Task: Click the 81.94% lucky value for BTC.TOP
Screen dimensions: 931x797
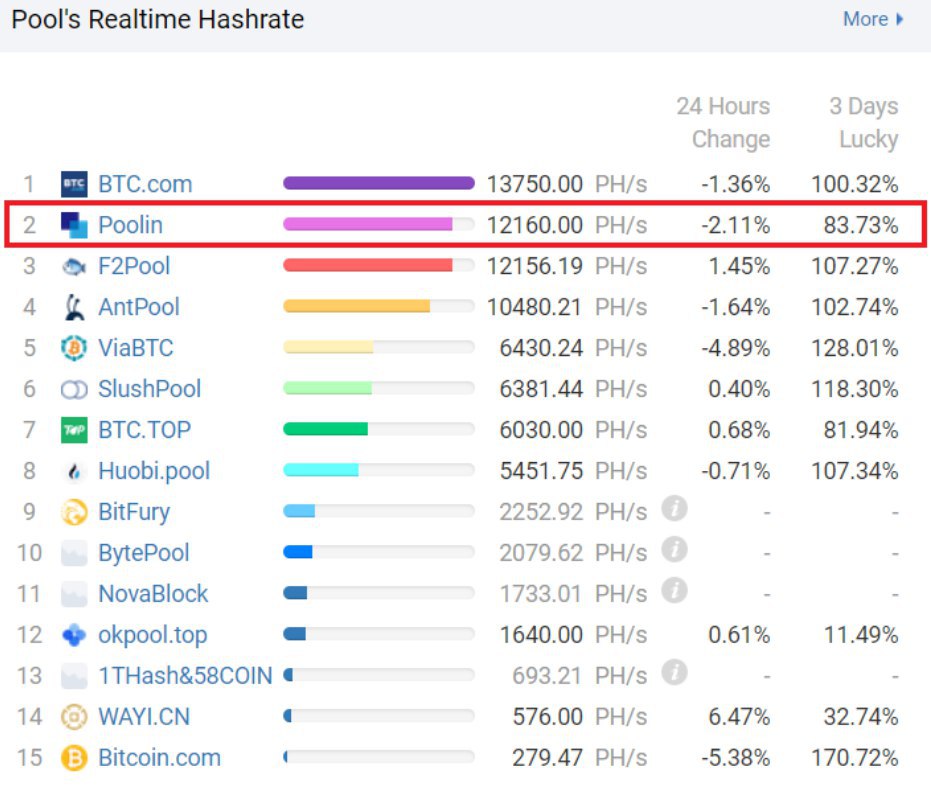Action: tap(861, 430)
